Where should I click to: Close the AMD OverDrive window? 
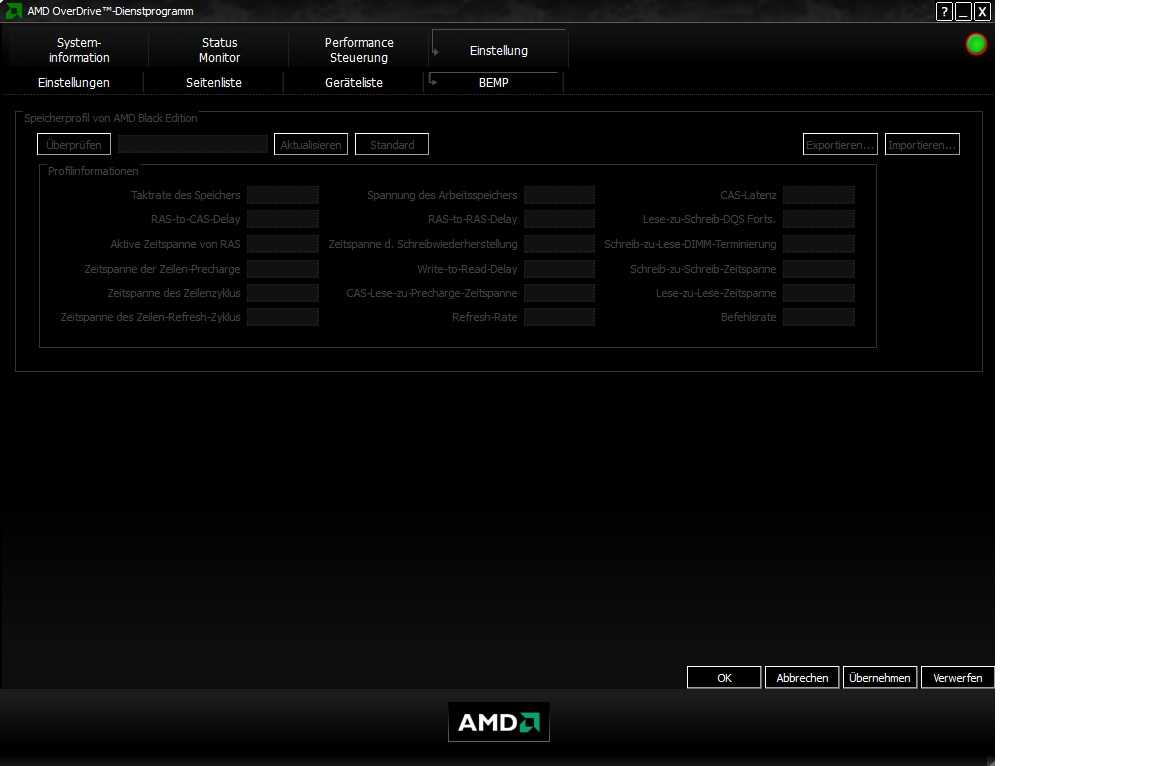[982, 11]
